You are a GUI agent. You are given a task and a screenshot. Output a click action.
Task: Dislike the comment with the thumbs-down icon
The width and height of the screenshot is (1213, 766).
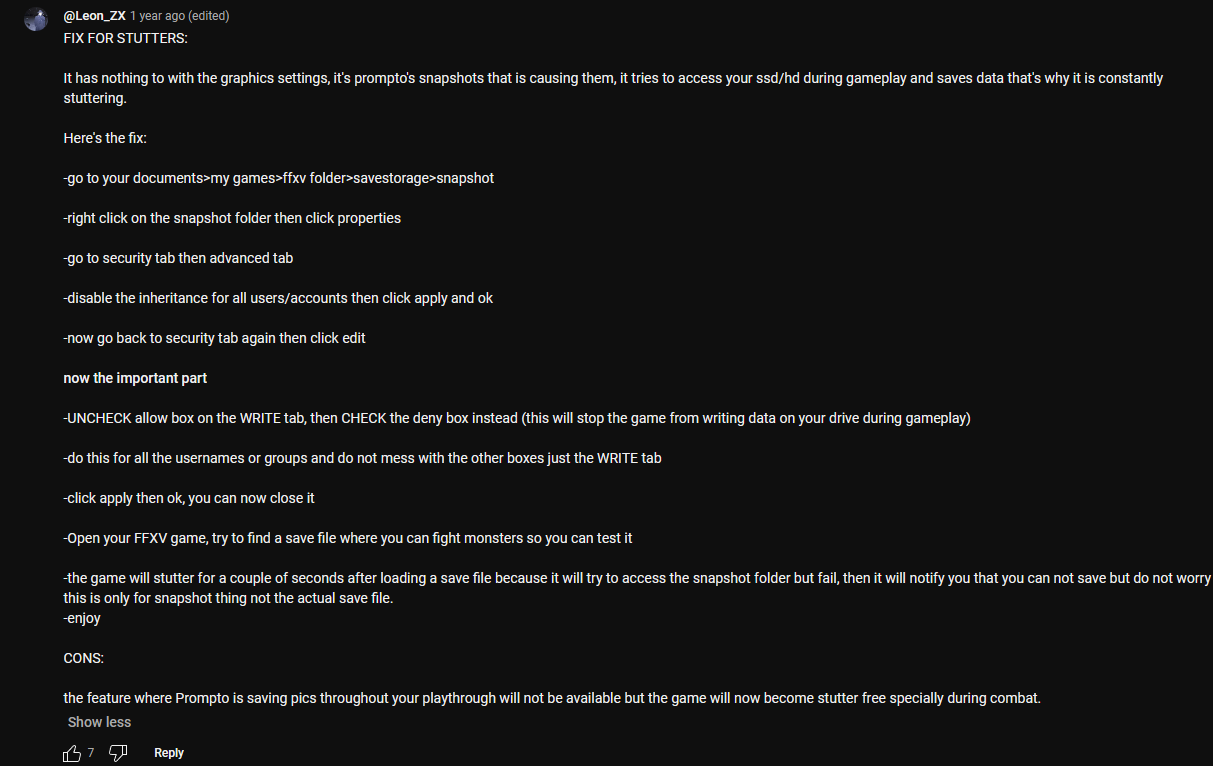pyautogui.click(x=118, y=753)
